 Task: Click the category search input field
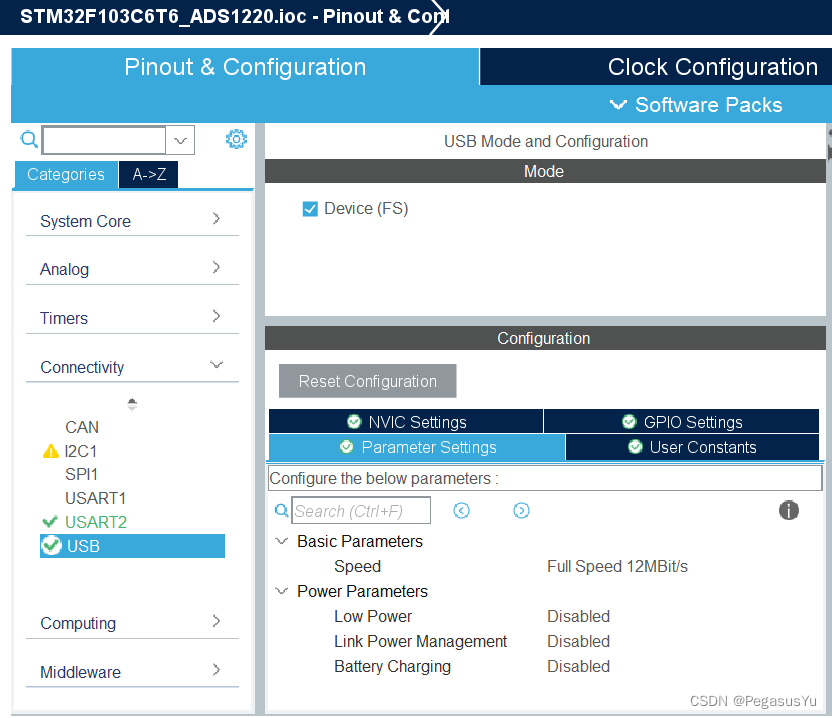104,140
